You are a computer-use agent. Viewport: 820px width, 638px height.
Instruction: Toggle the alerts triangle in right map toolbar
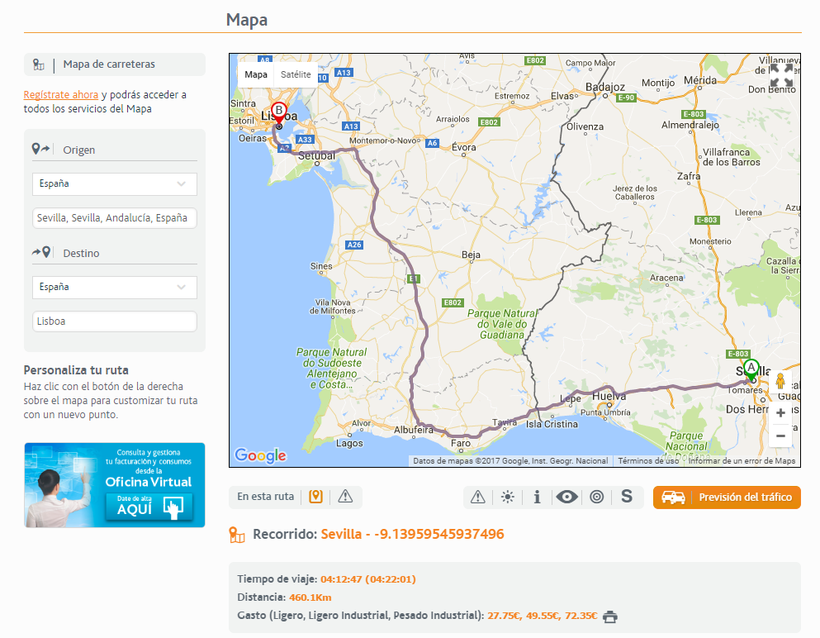point(478,496)
